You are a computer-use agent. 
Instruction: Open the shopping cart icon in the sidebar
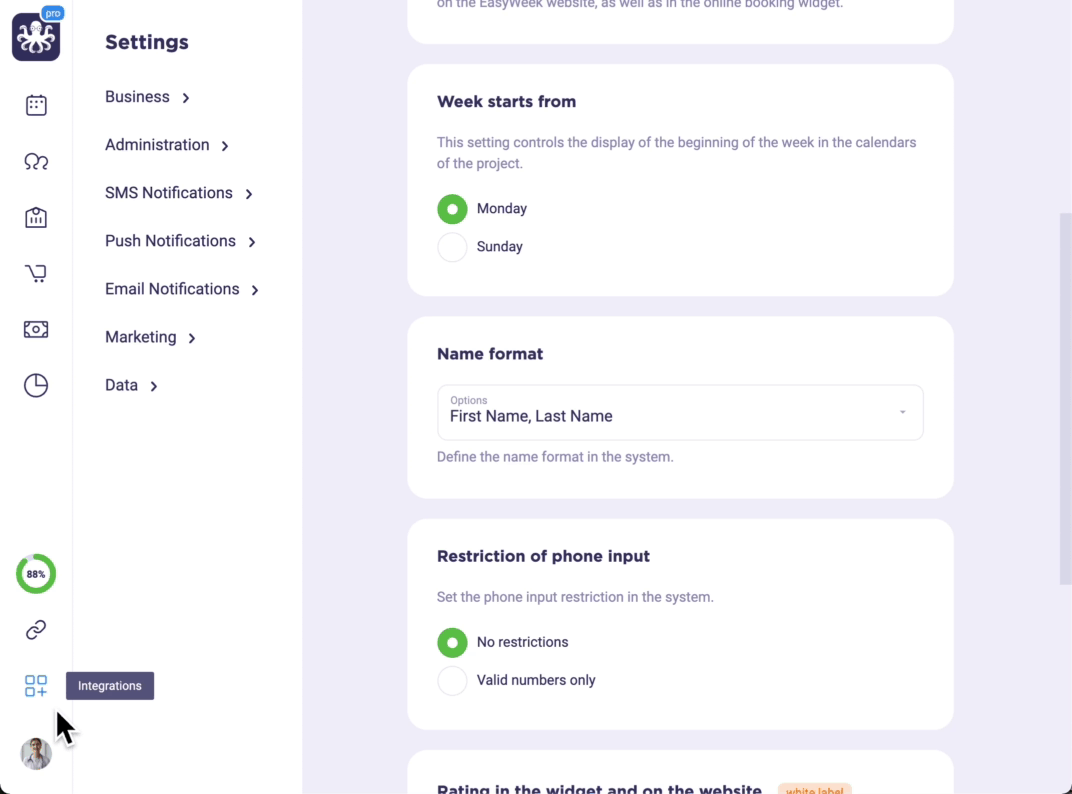tap(36, 274)
